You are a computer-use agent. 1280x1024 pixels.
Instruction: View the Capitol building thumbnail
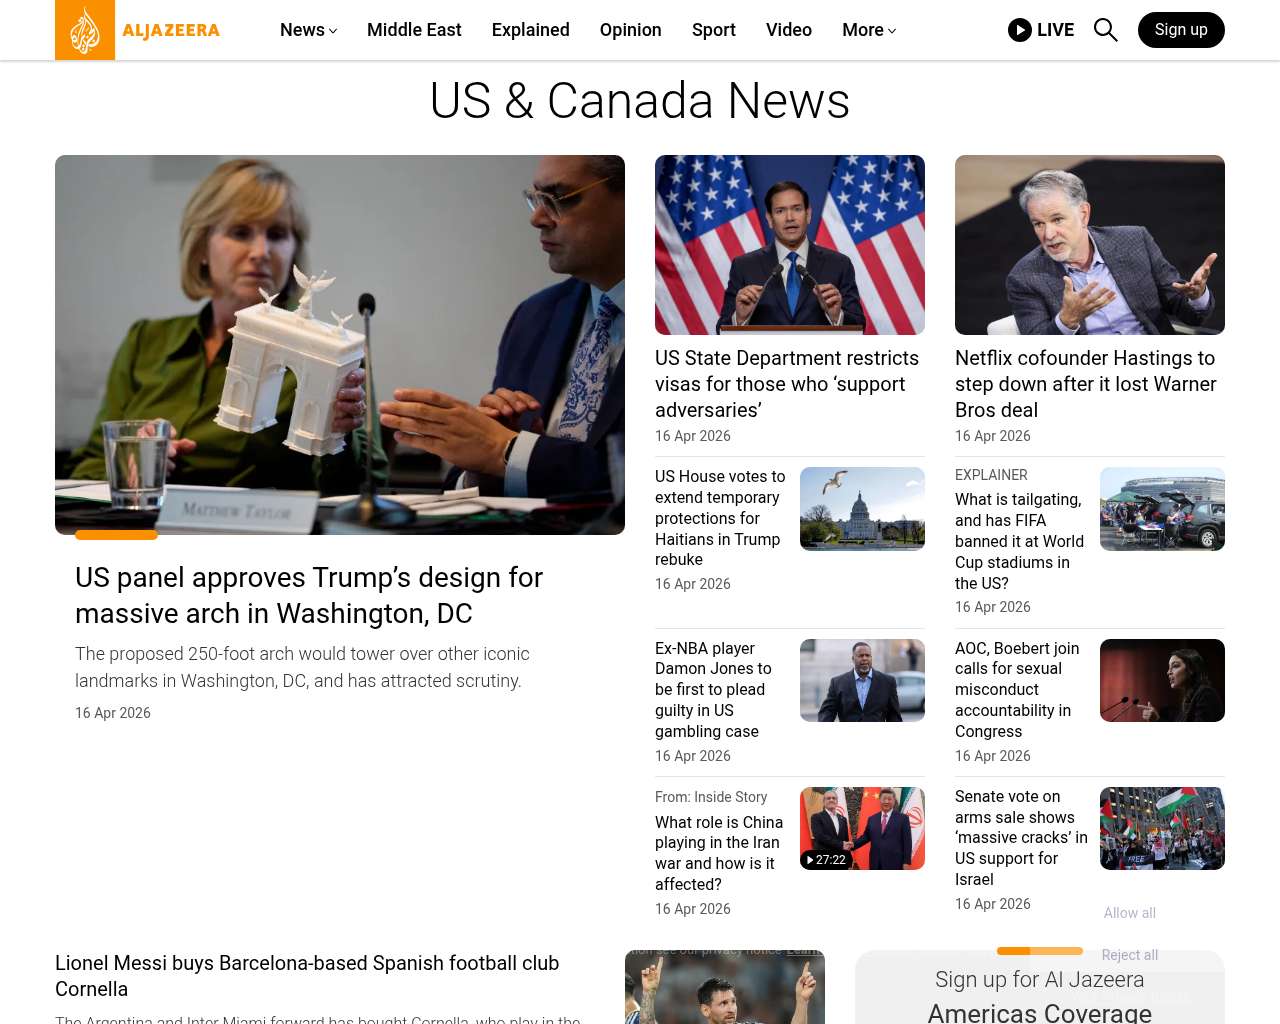point(862,509)
